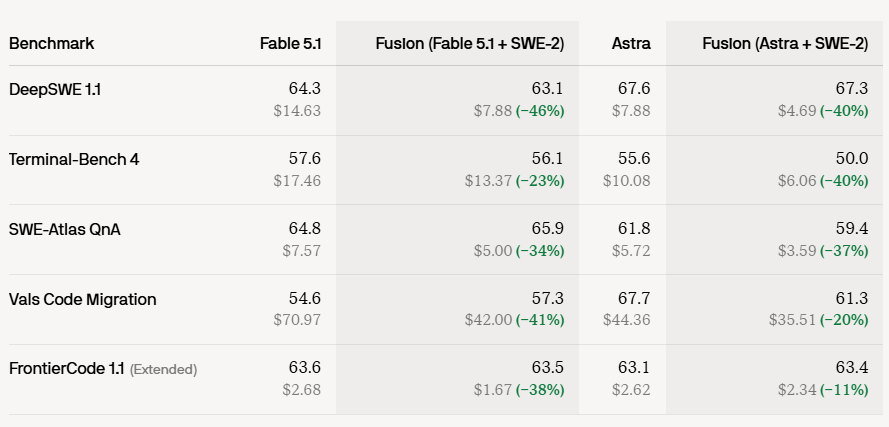Screen dimensions: 889x427
Task: Select the FrontierCode 1.1 benchmark name
Action: click(66, 369)
